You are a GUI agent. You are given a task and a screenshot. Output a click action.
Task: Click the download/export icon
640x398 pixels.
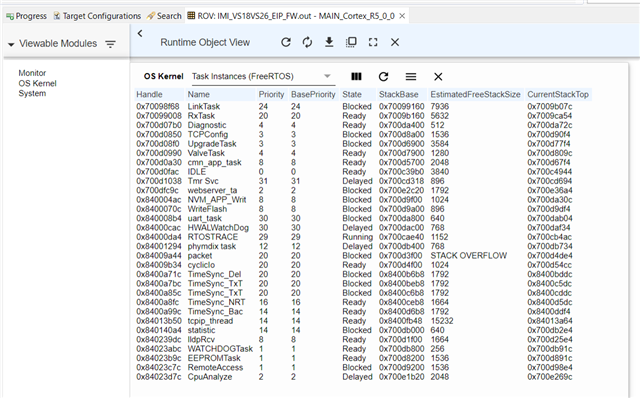point(329,42)
